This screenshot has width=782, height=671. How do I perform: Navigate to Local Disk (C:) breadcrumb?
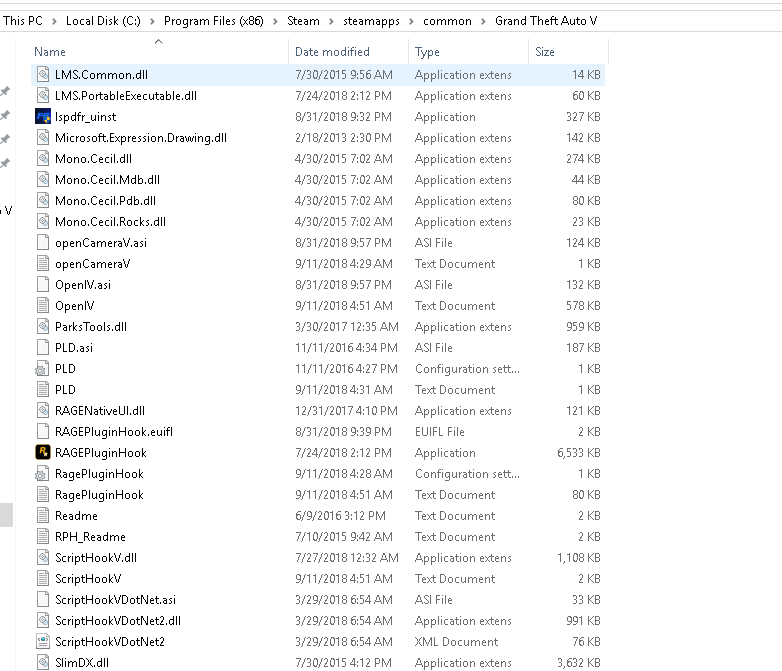pos(103,21)
